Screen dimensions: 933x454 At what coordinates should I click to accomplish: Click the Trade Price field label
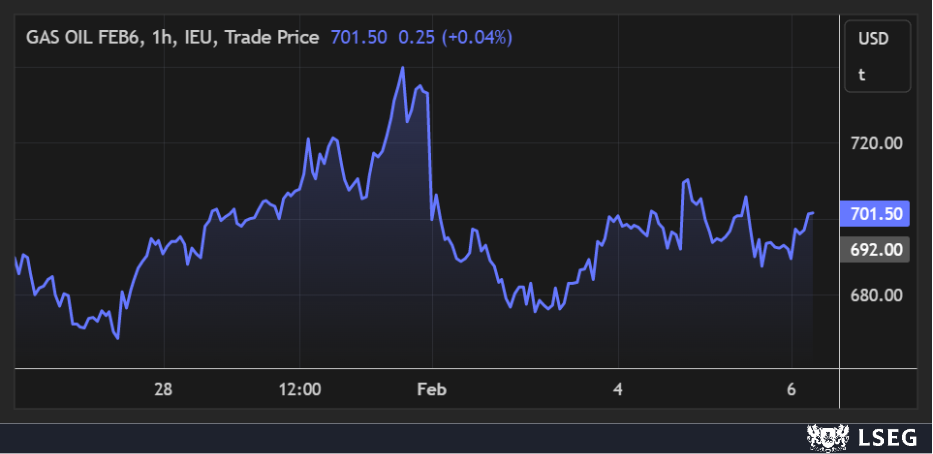(x=271, y=38)
